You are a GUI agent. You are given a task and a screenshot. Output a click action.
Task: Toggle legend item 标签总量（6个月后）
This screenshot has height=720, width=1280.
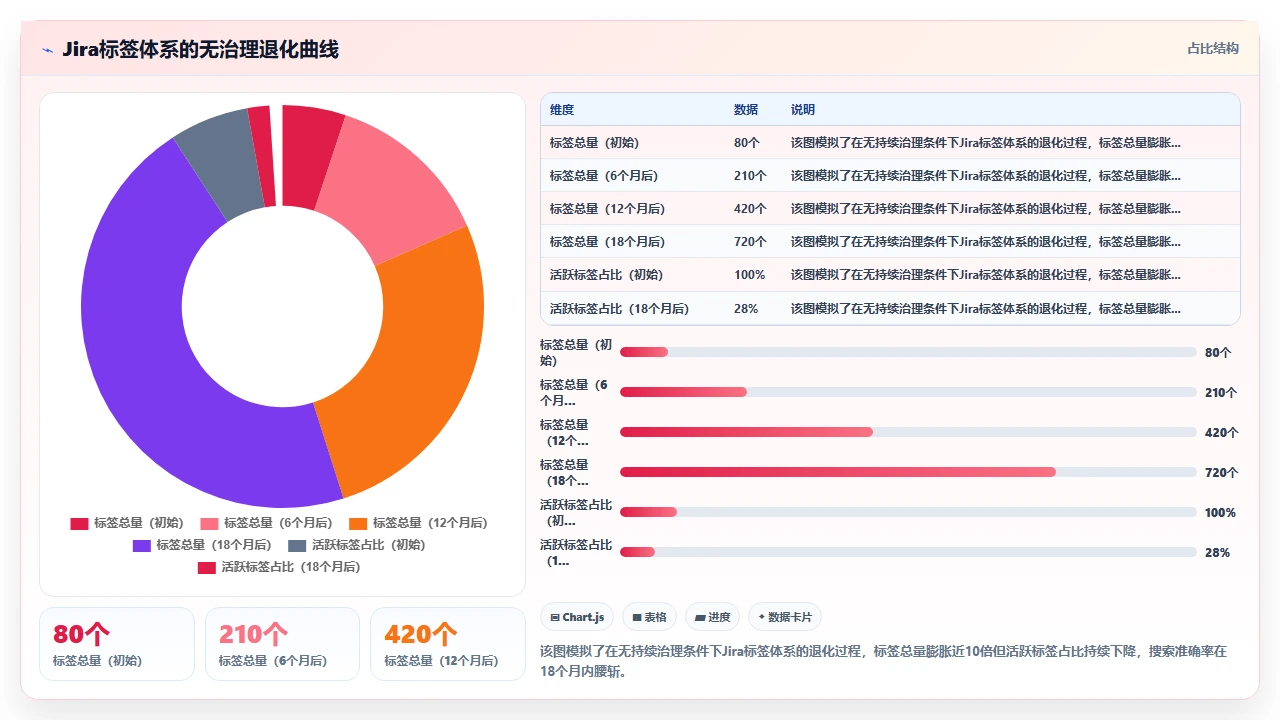point(265,523)
